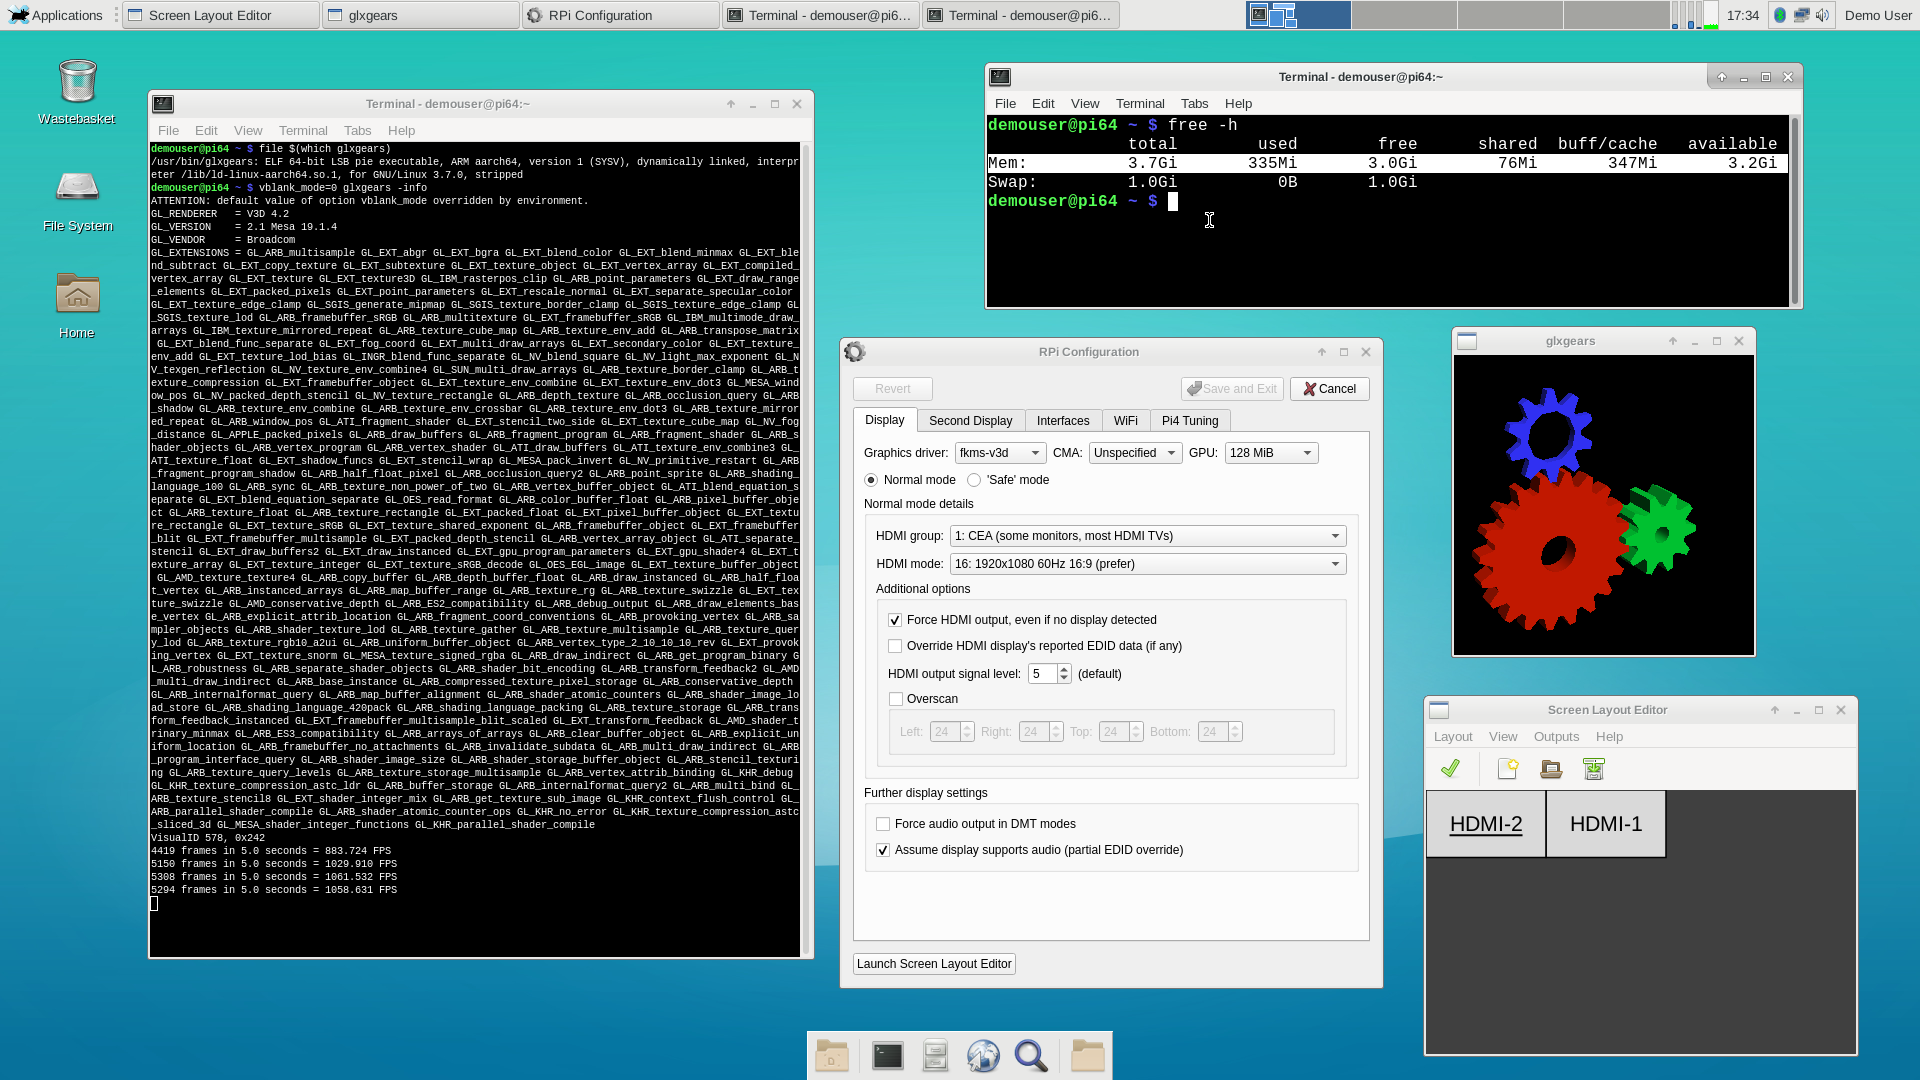
Task: Click Launch Screen Layout Editor button
Action: 934,964
